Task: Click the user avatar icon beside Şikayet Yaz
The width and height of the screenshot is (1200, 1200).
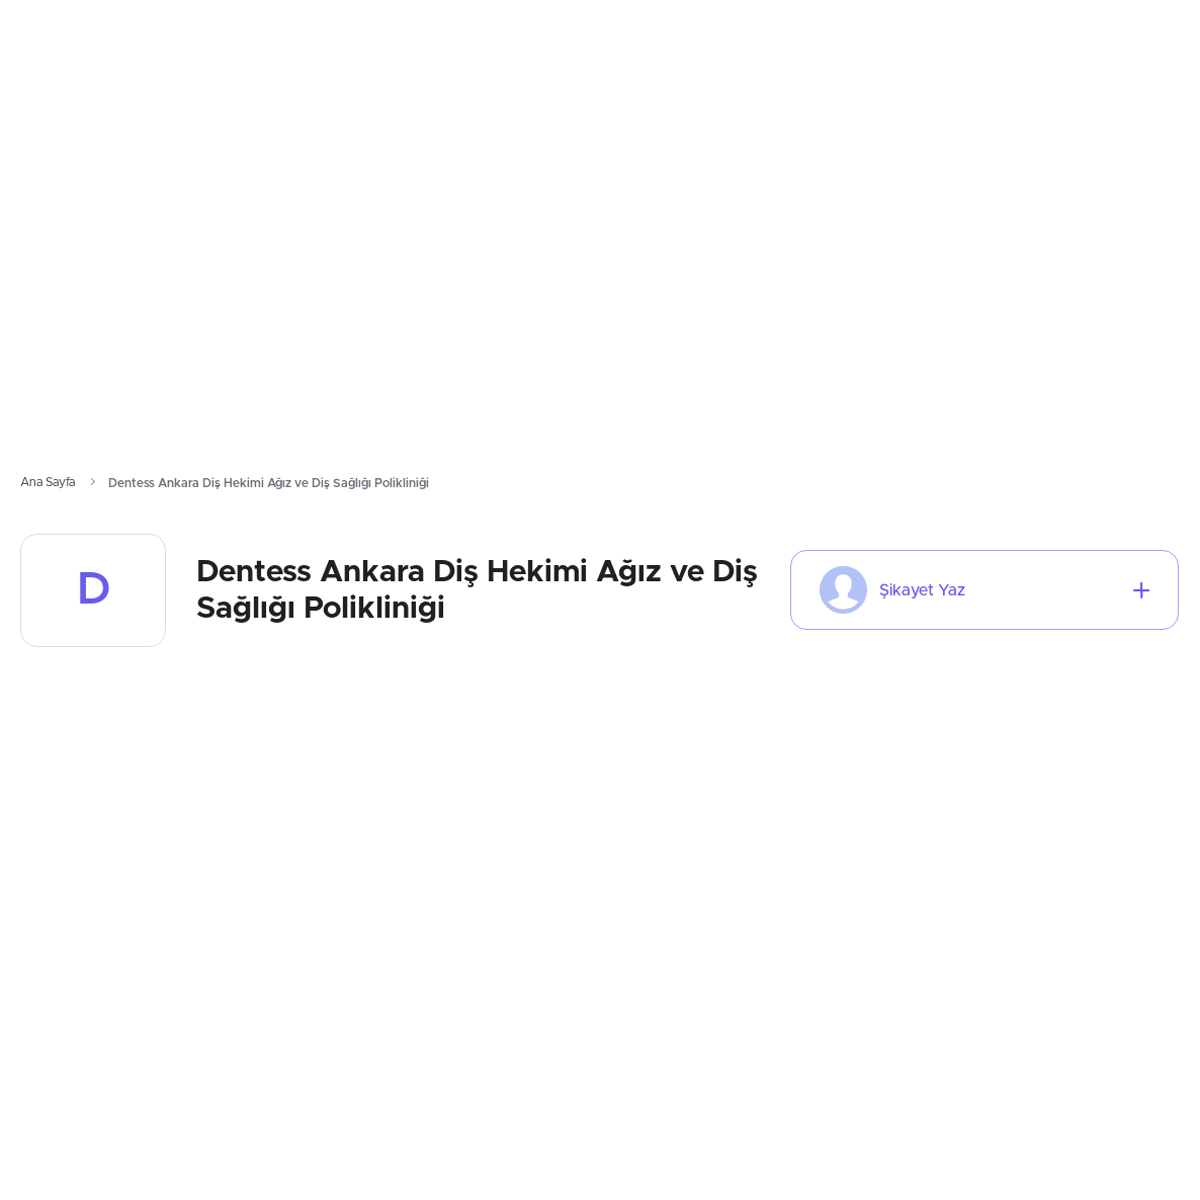Action: [843, 590]
